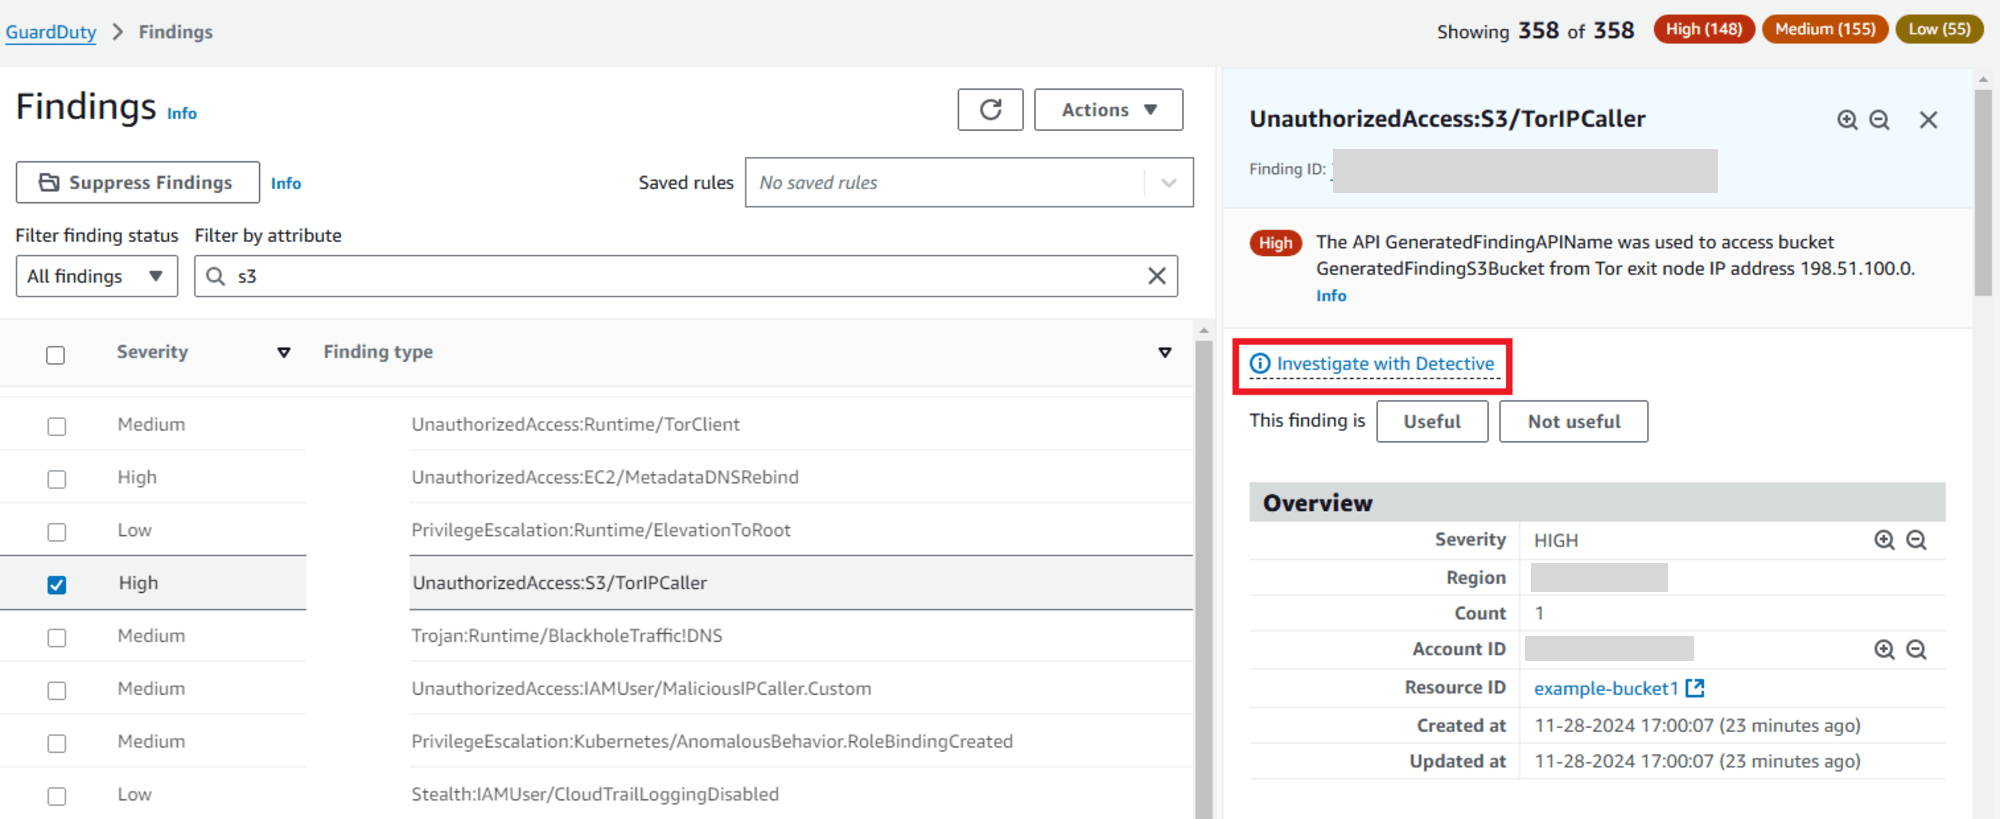This screenshot has width=2000, height=819.
Task: Open the Saved rules combo box
Action: tap(968, 183)
